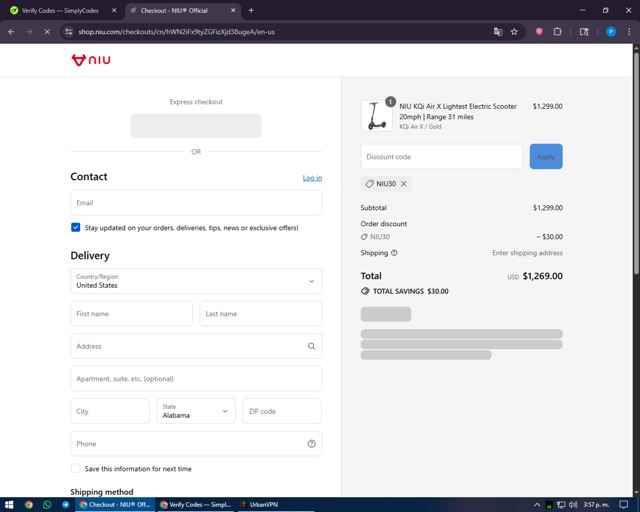Click the Total $1,269.00 amount
The height and width of the screenshot is (512, 640).
coord(542,276)
